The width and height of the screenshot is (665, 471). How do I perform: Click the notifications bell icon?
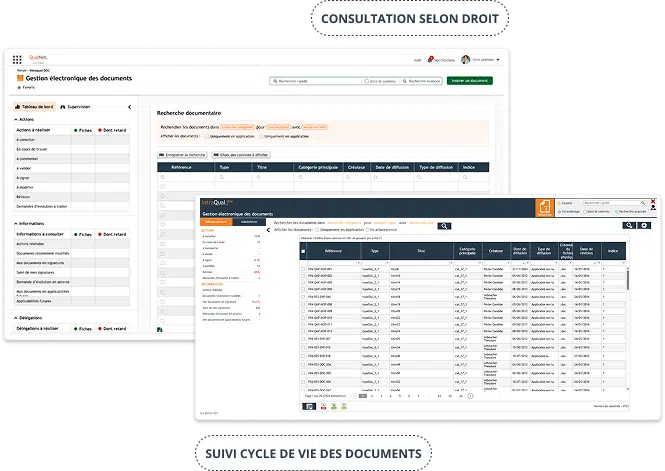point(430,59)
